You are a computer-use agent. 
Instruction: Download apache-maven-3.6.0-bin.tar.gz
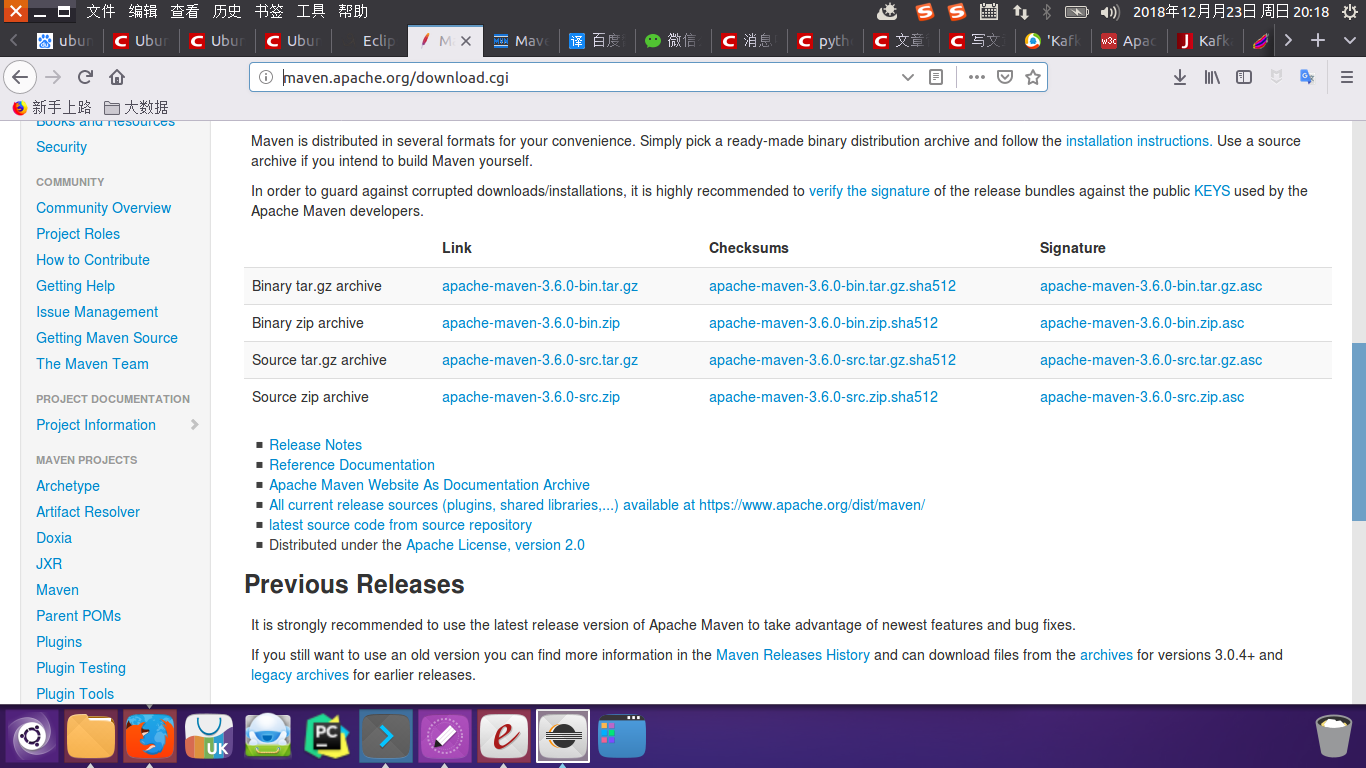click(540, 286)
